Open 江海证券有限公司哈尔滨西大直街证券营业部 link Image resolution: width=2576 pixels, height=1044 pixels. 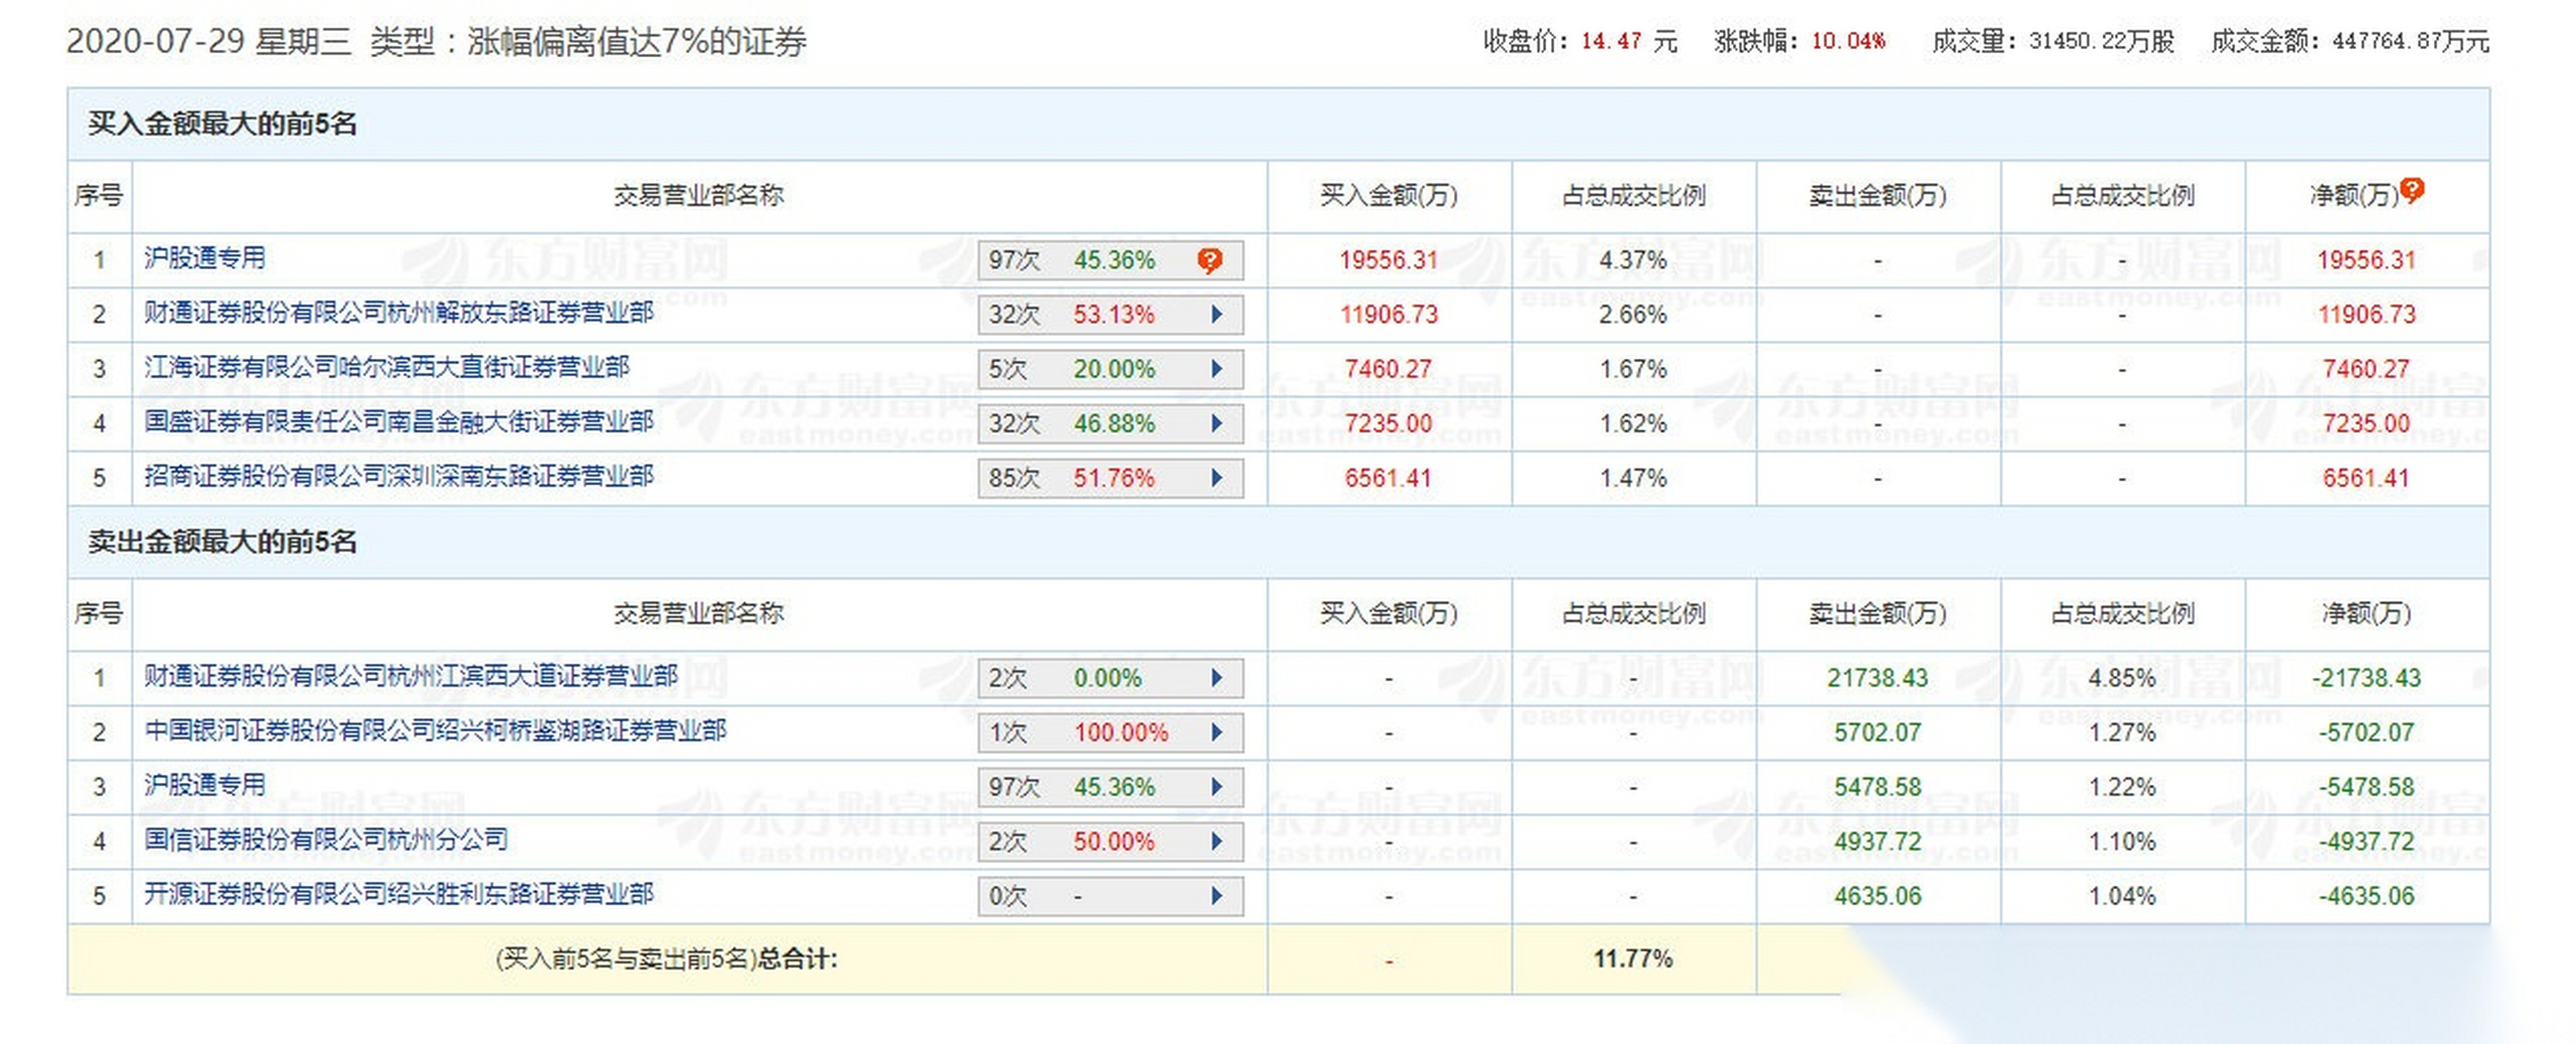pos(386,367)
